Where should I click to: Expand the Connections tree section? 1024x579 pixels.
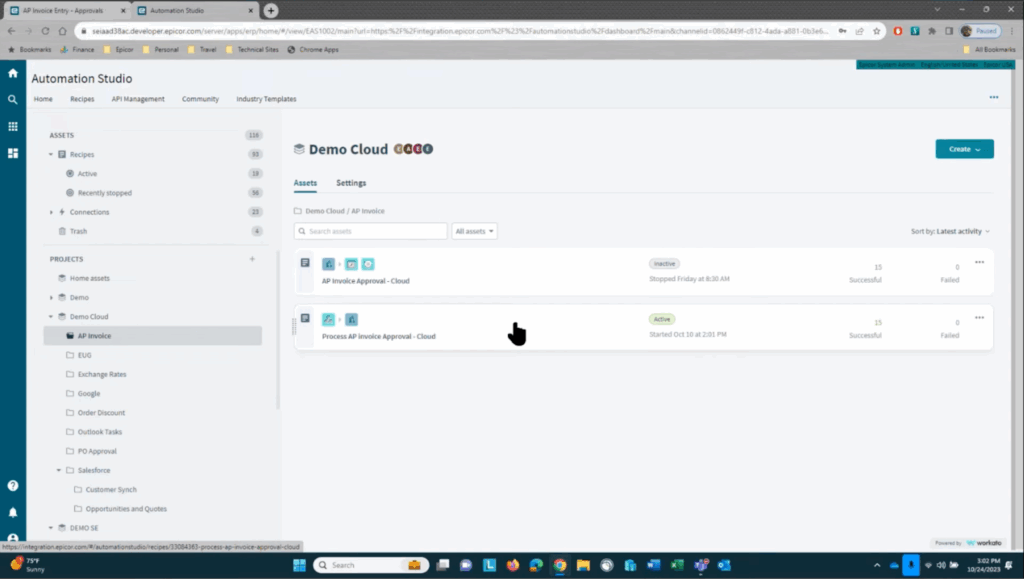pos(51,212)
